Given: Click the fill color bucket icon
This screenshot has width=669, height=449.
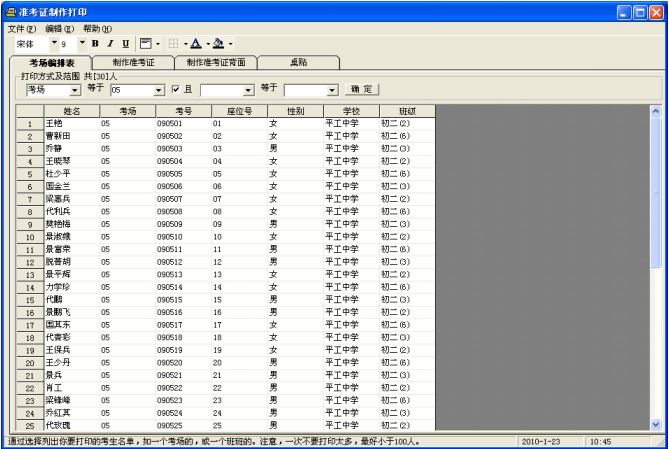Looking at the screenshot, I should pyautogui.click(x=218, y=44).
